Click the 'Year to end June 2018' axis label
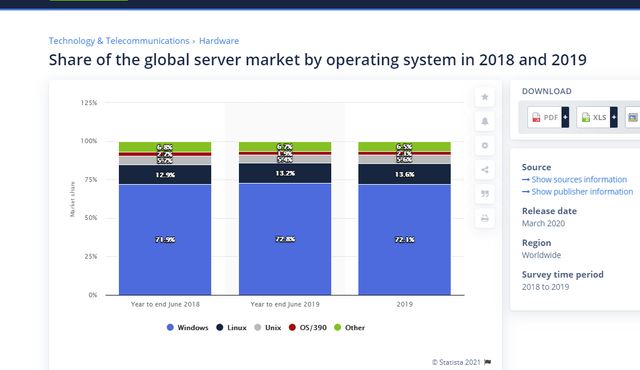 [x=165, y=304]
